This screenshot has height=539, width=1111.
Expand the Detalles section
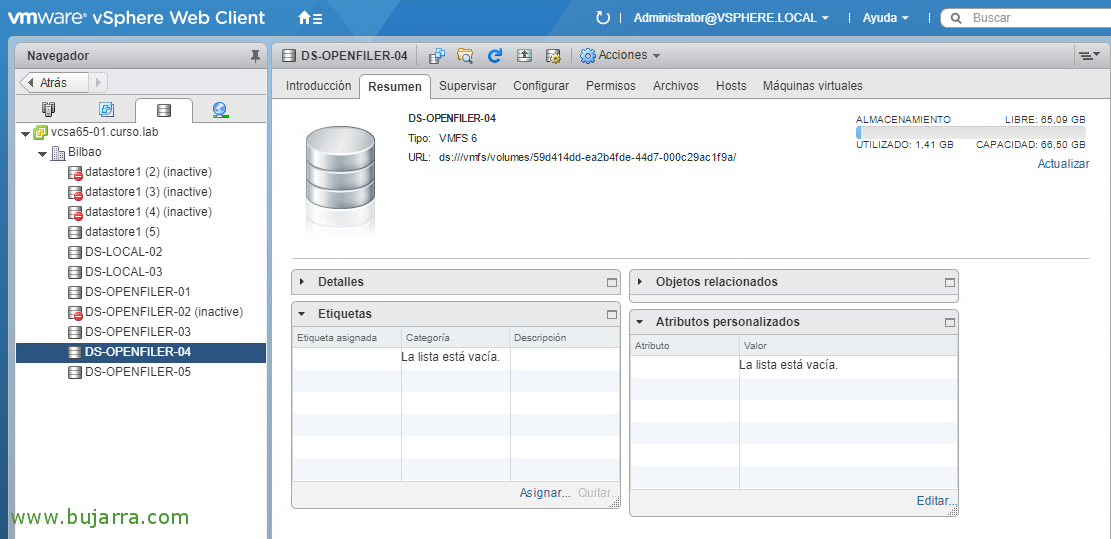(302, 282)
